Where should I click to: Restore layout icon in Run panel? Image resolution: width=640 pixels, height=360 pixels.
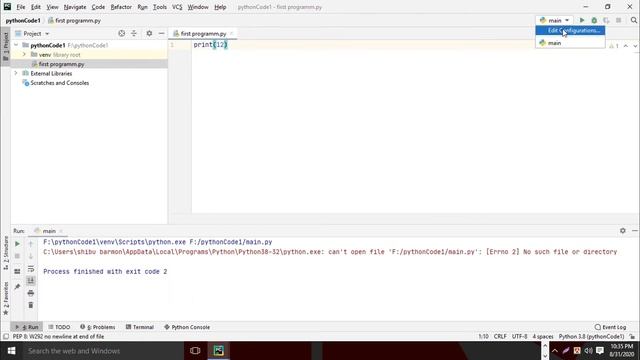tap(17, 271)
